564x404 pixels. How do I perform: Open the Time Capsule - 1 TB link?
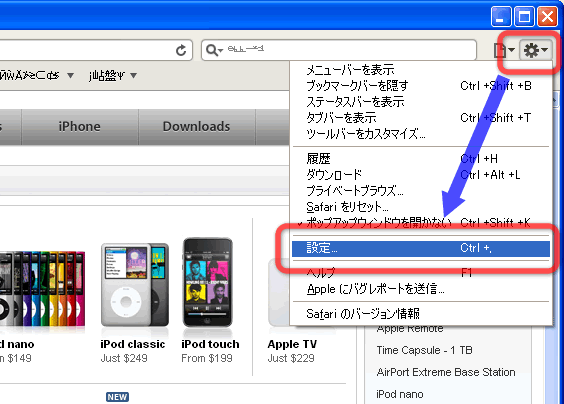click(x=424, y=350)
